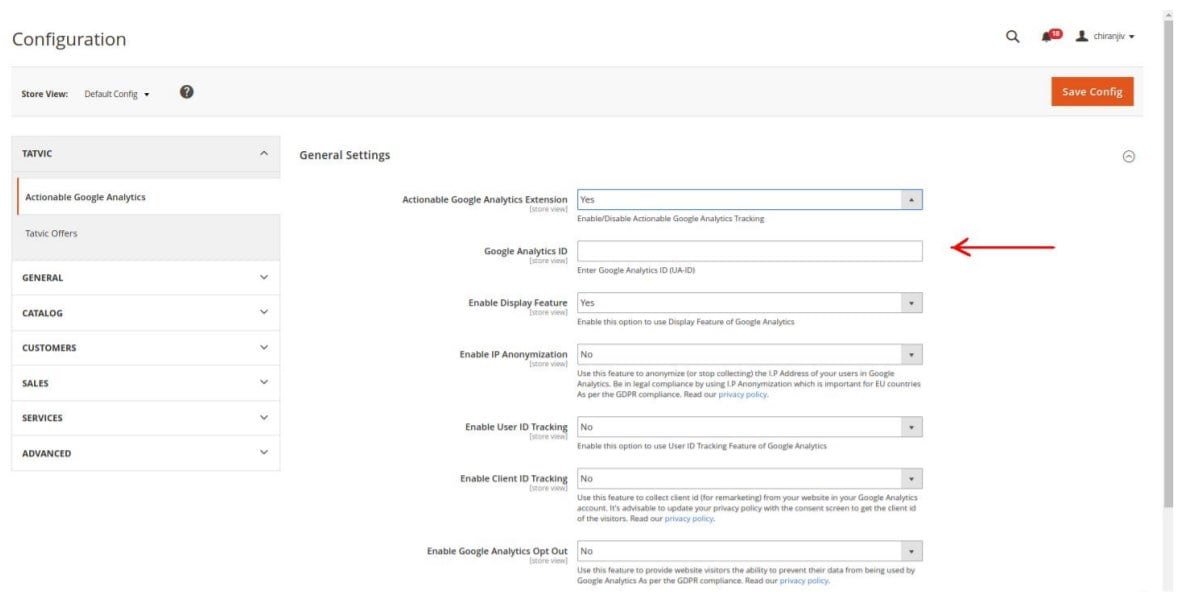Expand the CUSTOMERS sidebar section
The width and height of the screenshot is (1185, 604).
[x=146, y=348]
